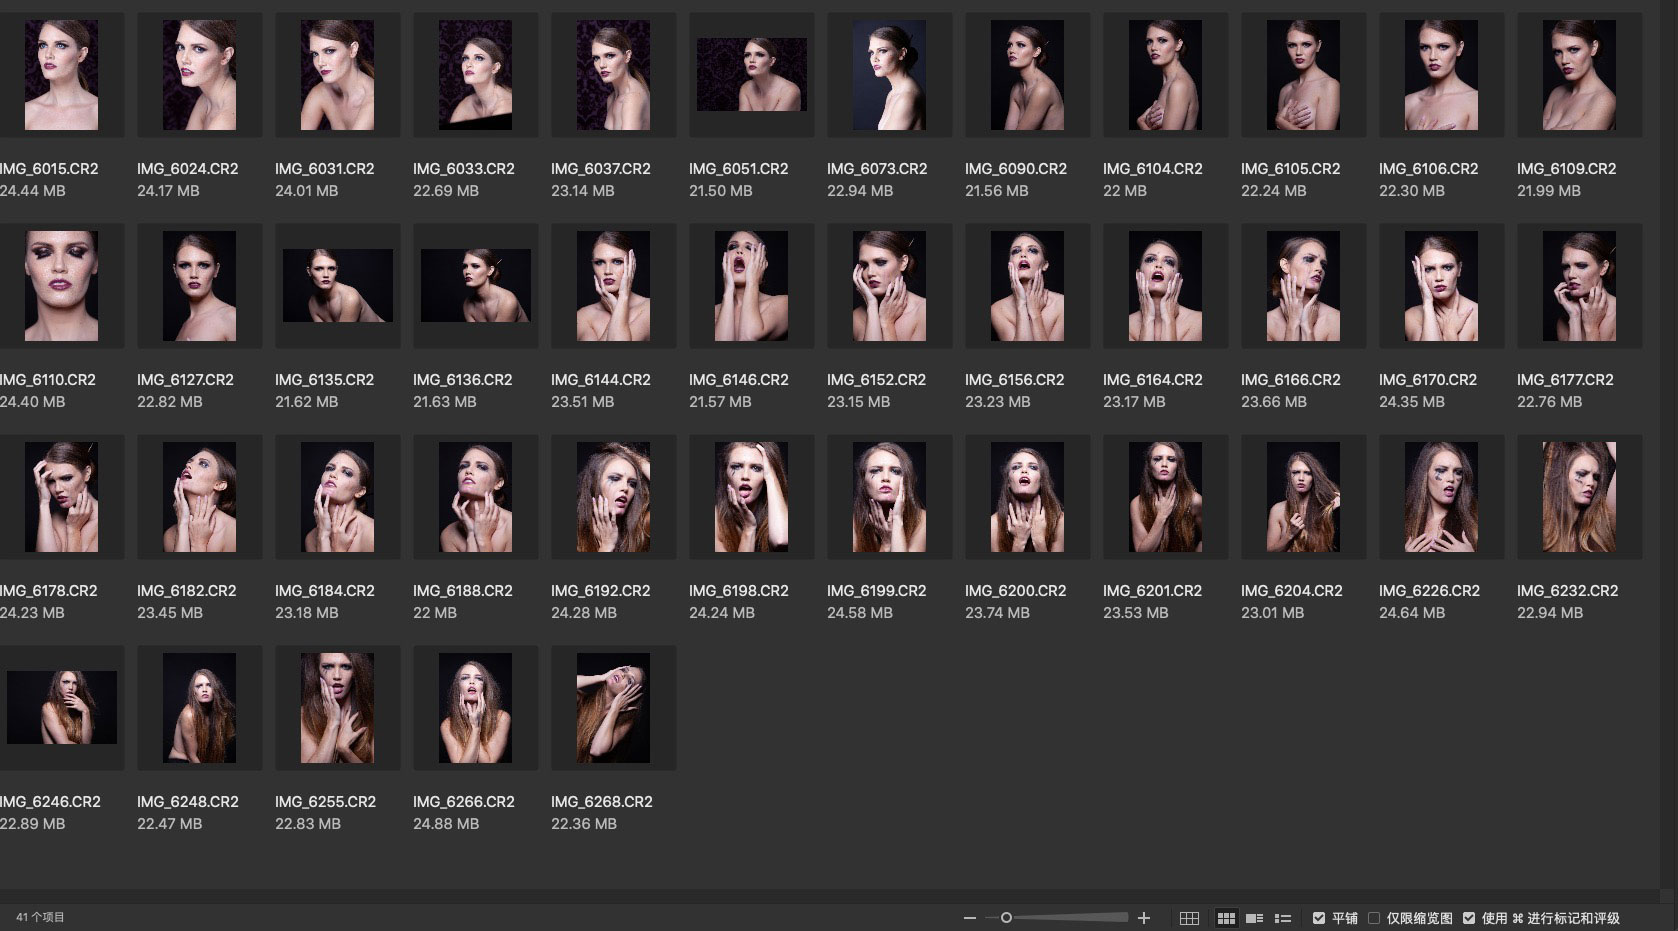Select thumbnail IMG_6051.CR2

pos(751,75)
